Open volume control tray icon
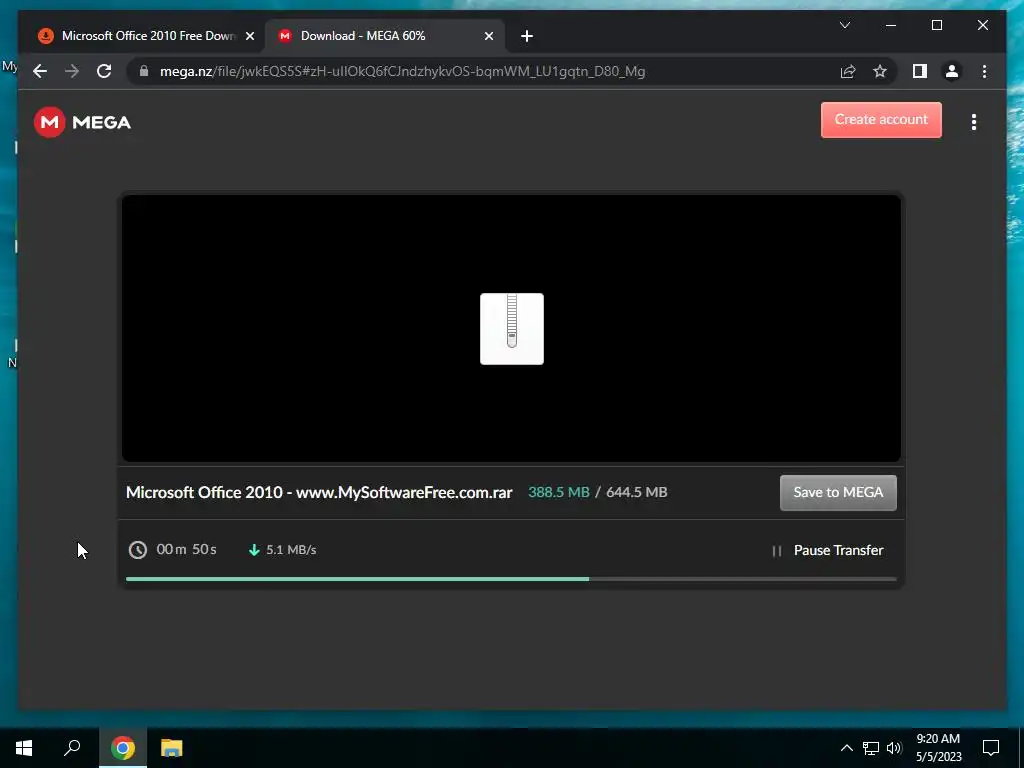The image size is (1024, 768). tap(894, 748)
